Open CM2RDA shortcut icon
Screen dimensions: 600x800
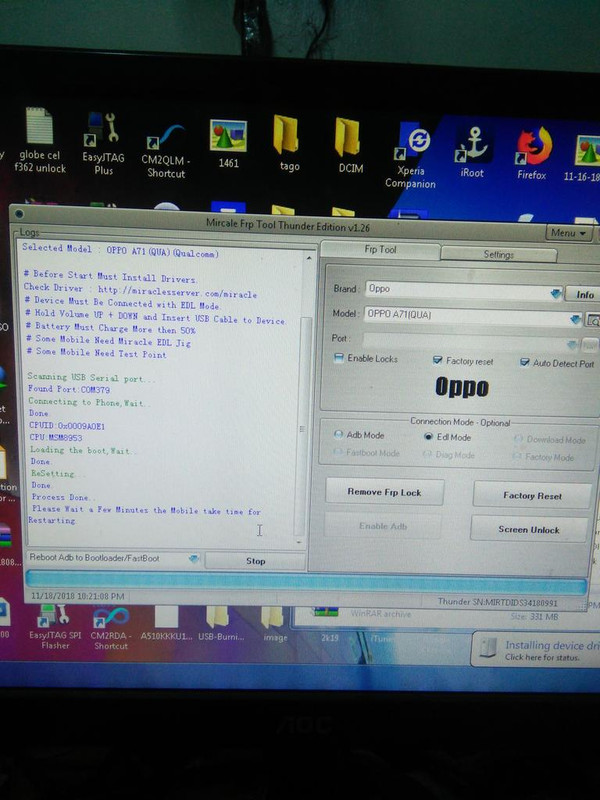pos(110,628)
